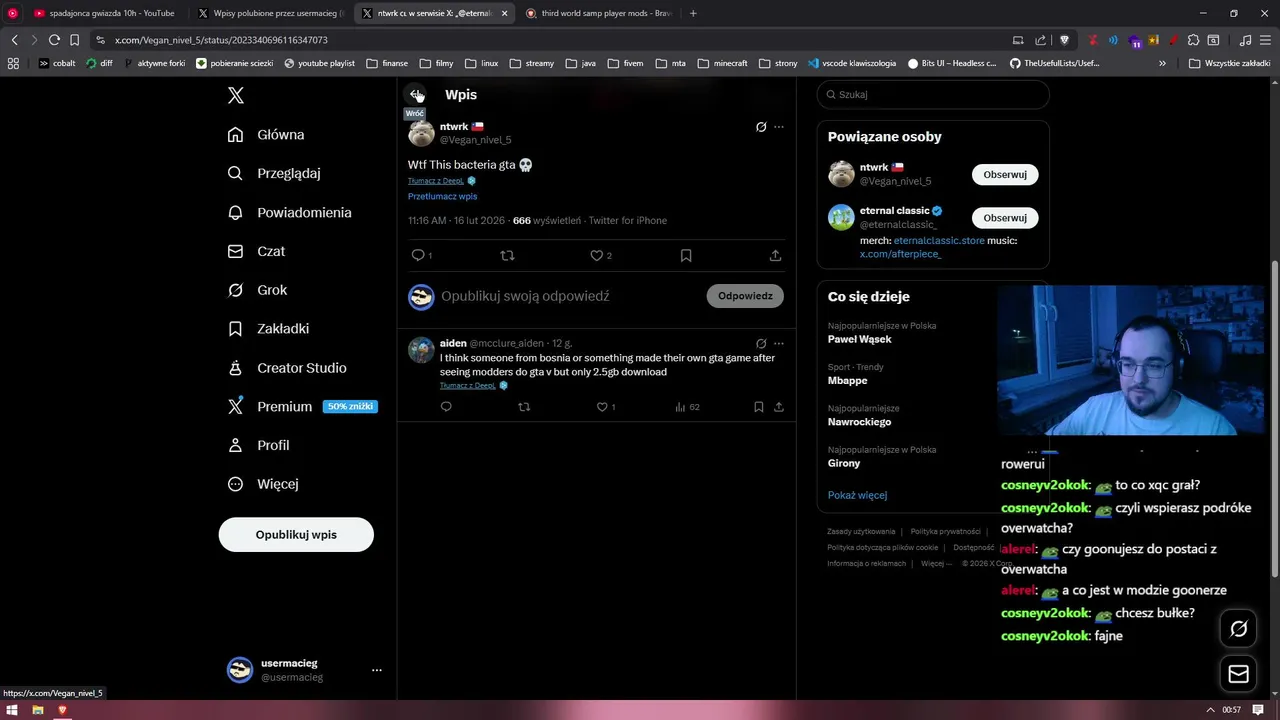Image resolution: width=1280 pixels, height=720 pixels.
Task: Repost aiden's comment
Action: click(x=524, y=407)
